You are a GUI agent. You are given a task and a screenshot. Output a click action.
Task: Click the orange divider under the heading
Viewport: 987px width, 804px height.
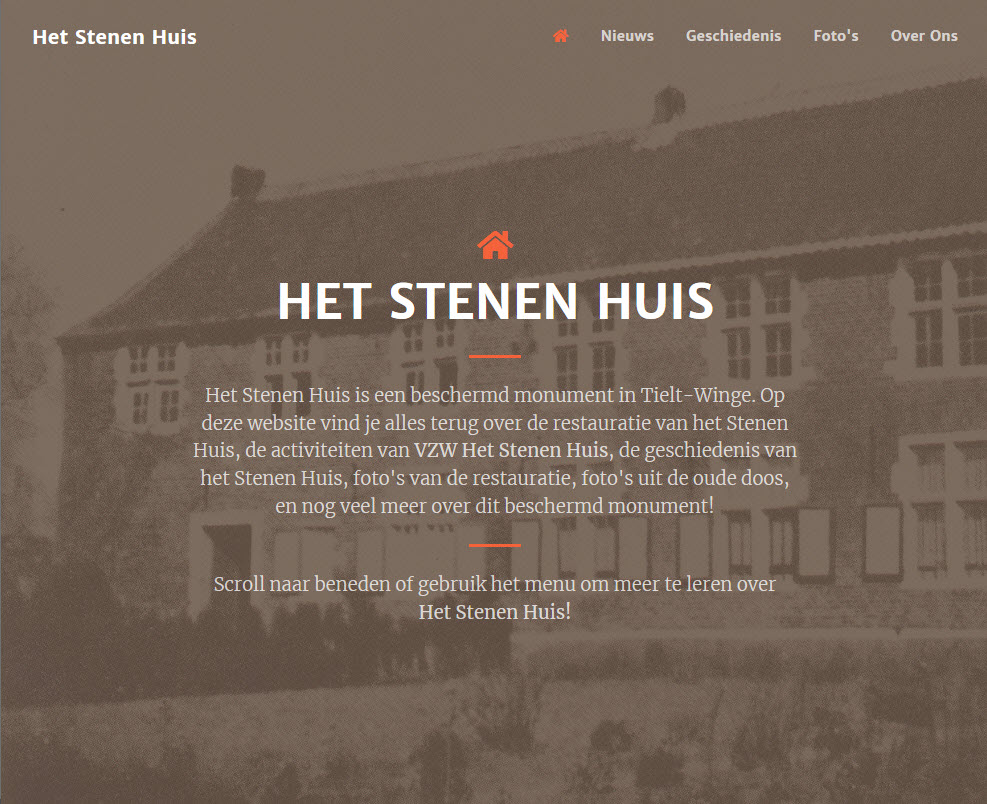tap(495, 356)
